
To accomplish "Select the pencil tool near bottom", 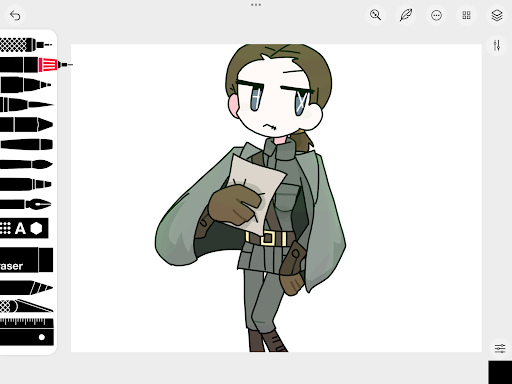I will point(26,287).
